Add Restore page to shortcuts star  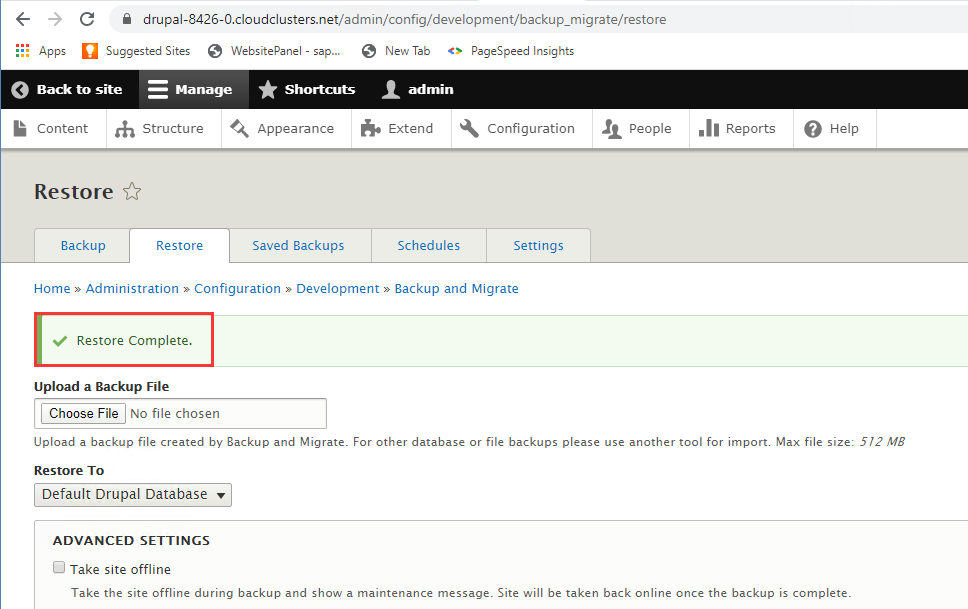(132, 192)
